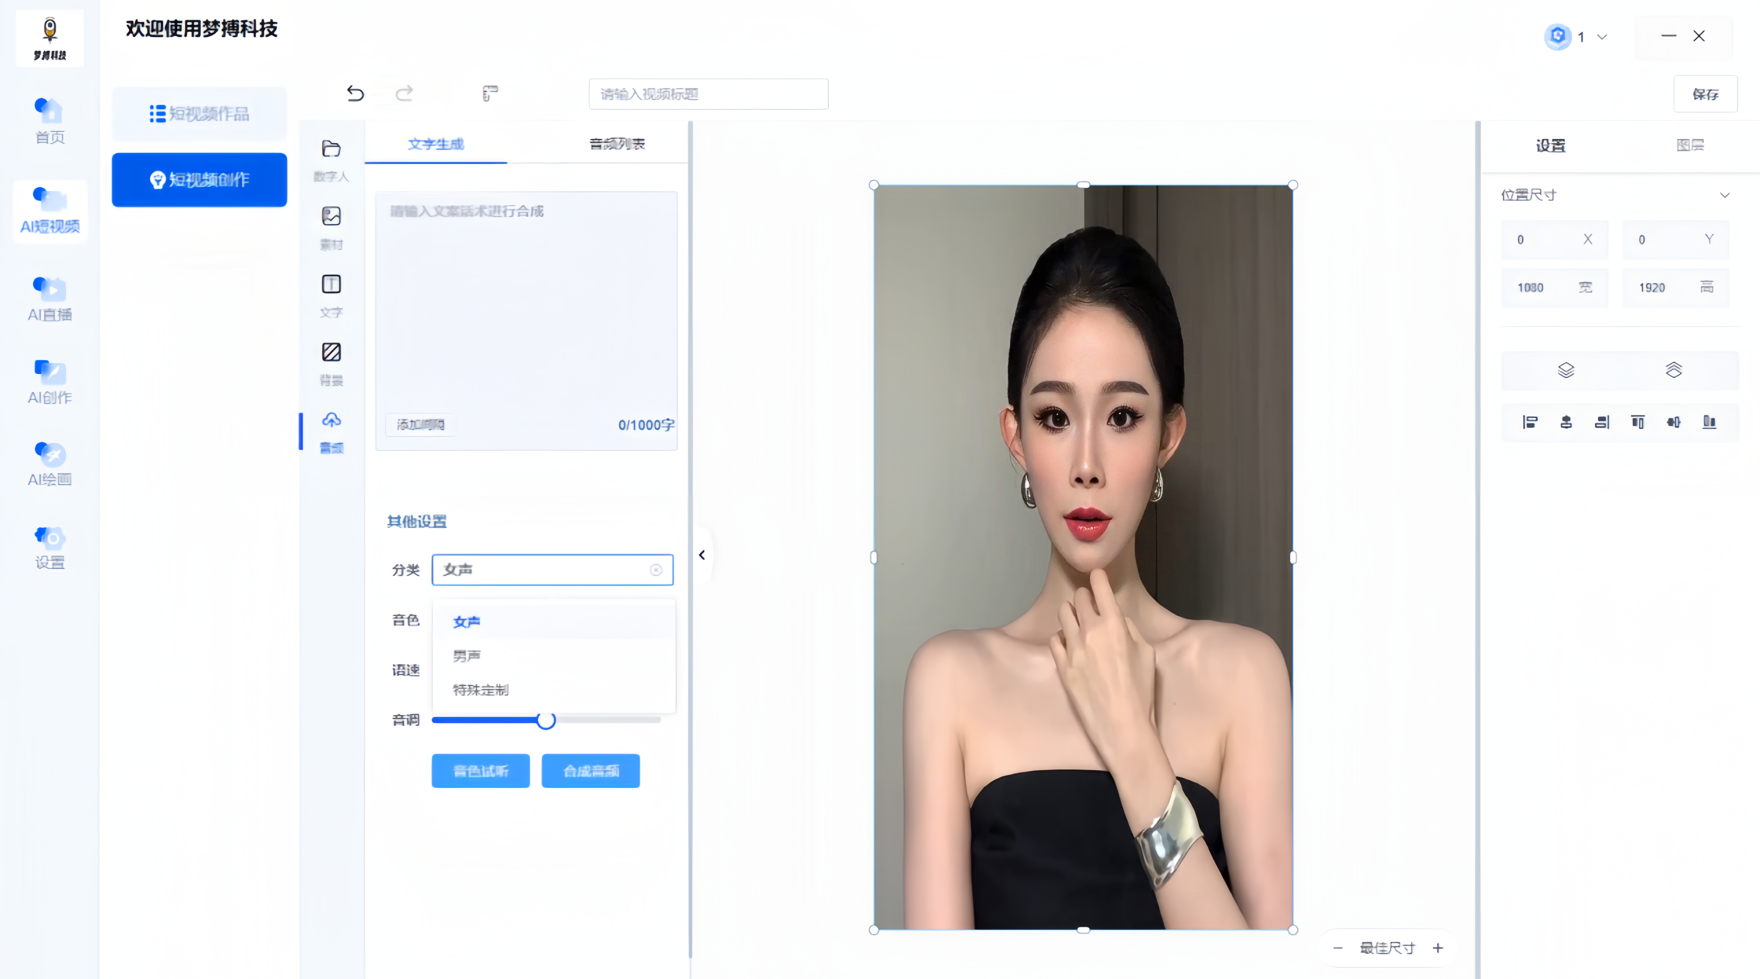This screenshot has width=1760, height=979.
Task: Click the 梦搏科技 logo
Action: [49, 39]
